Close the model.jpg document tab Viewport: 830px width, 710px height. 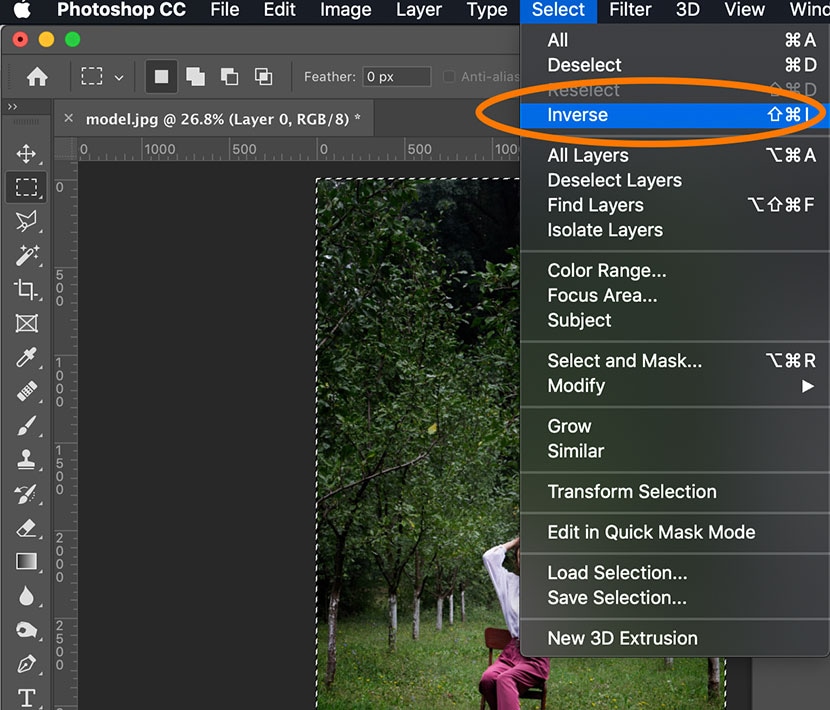[x=69, y=118]
